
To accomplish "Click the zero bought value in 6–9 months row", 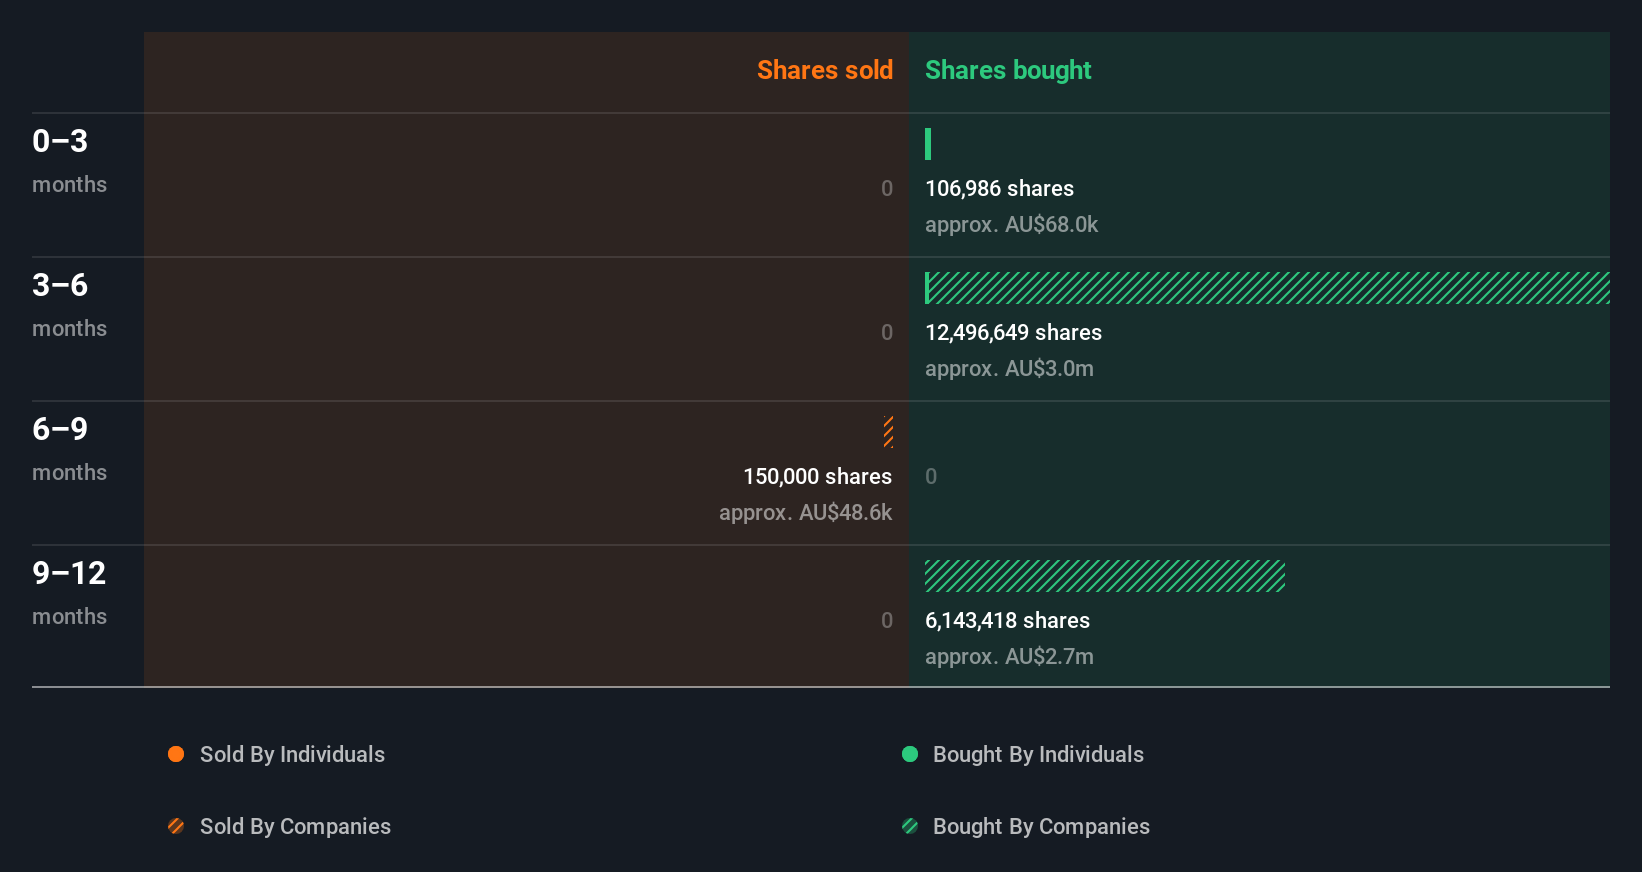I will coord(931,476).
